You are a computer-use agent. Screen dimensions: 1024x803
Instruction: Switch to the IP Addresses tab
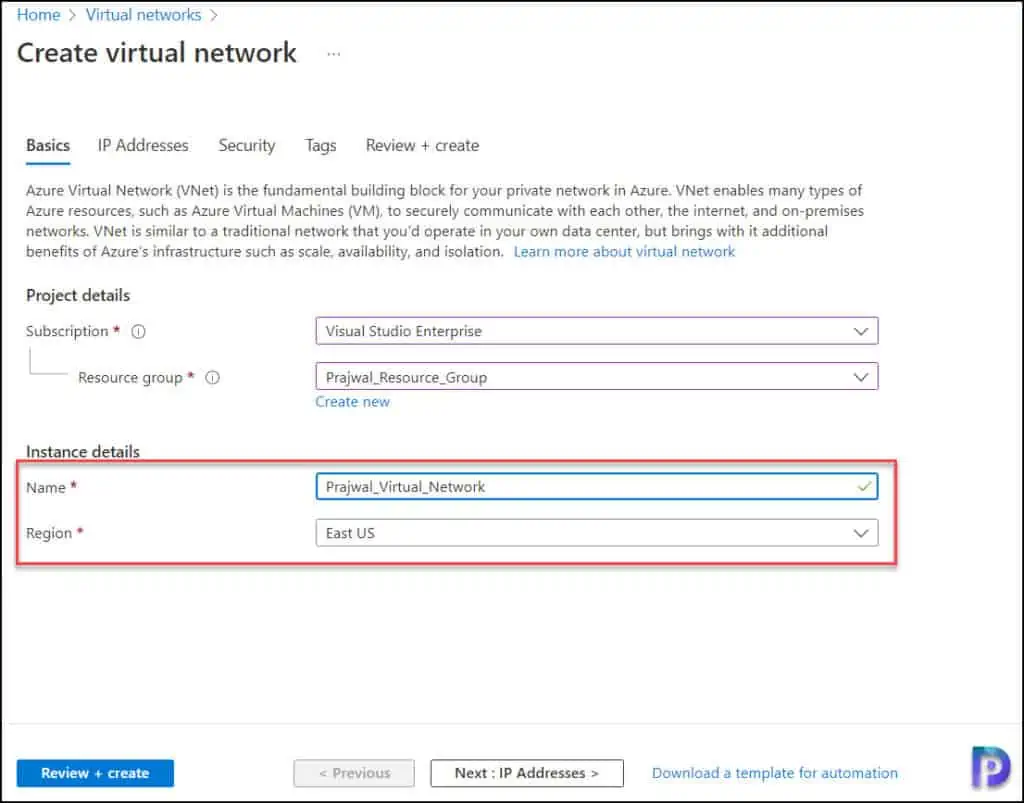(x=143, y=146)
